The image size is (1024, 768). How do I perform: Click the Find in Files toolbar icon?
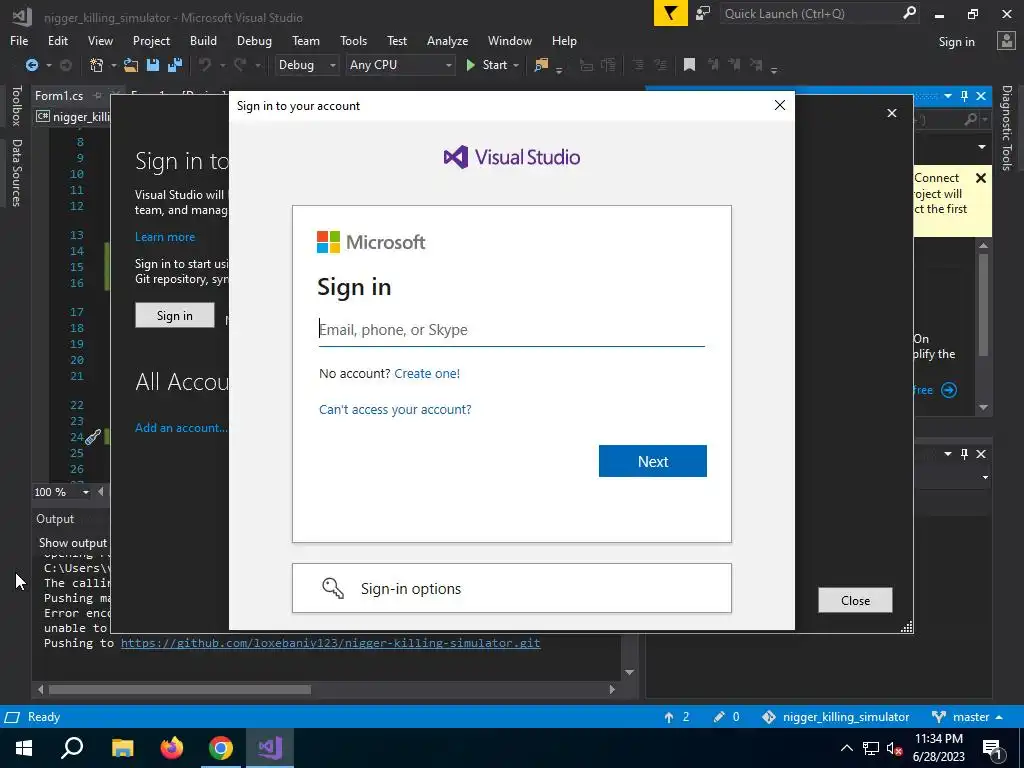pyautogui.click(x=541, y=65)
